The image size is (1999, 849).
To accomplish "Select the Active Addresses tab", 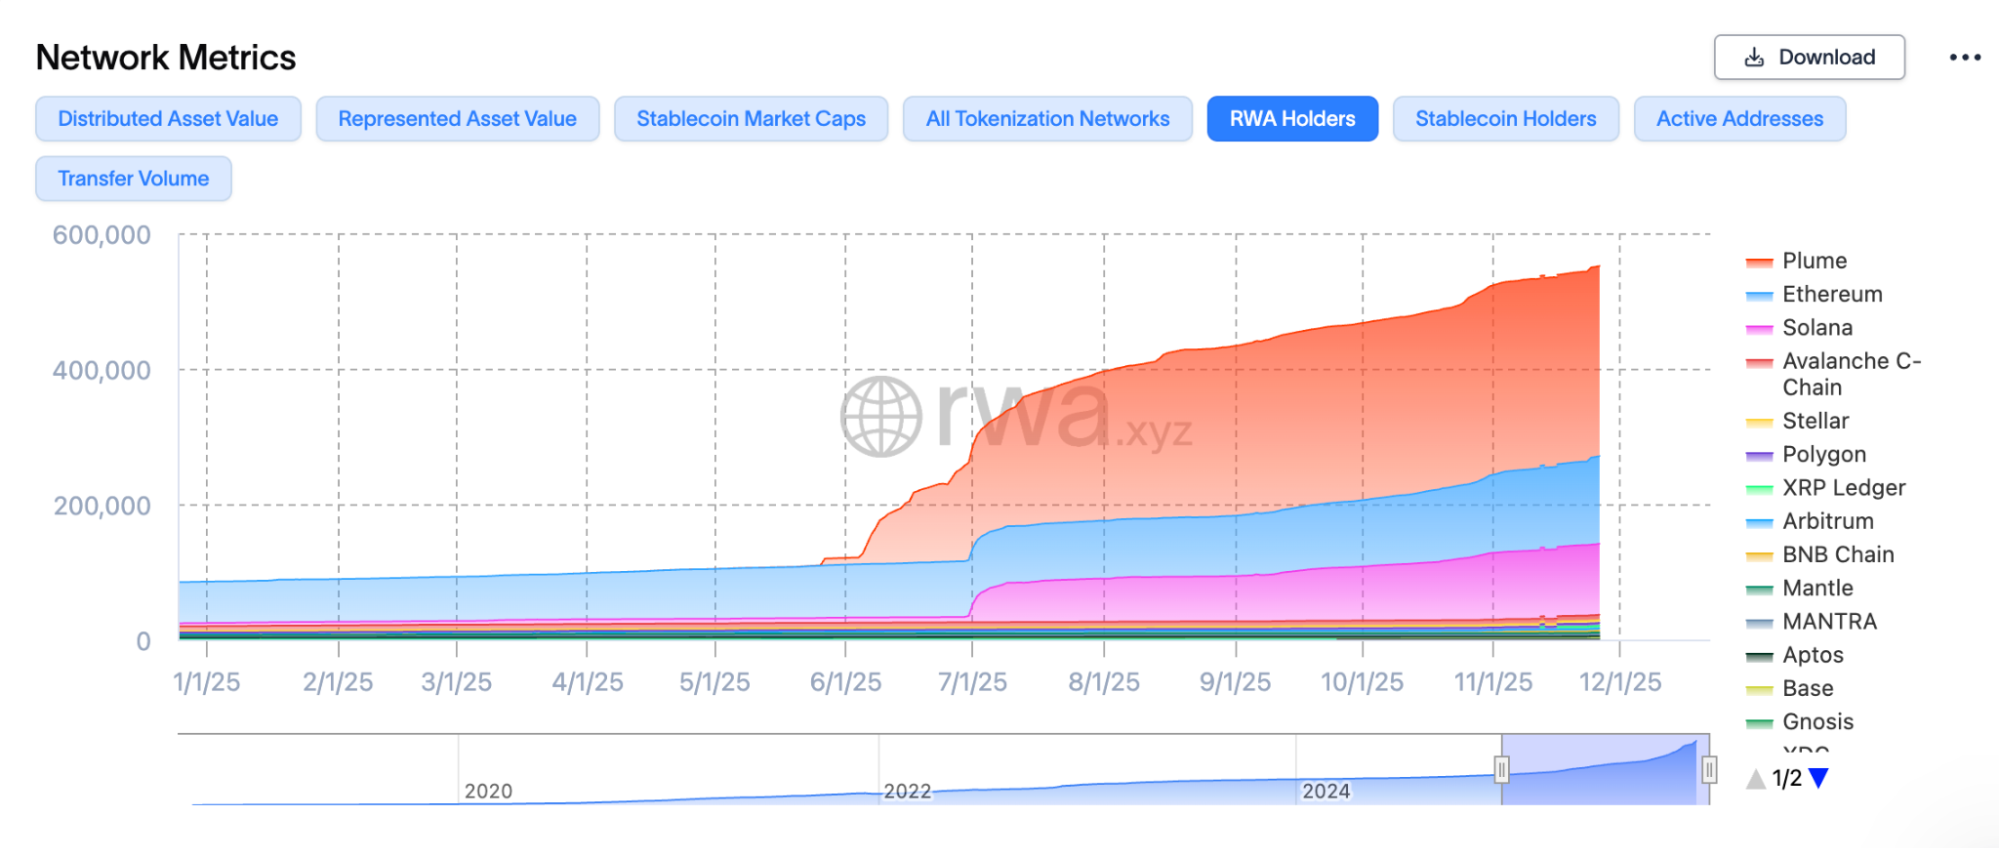I will (x=1739, y=119).
